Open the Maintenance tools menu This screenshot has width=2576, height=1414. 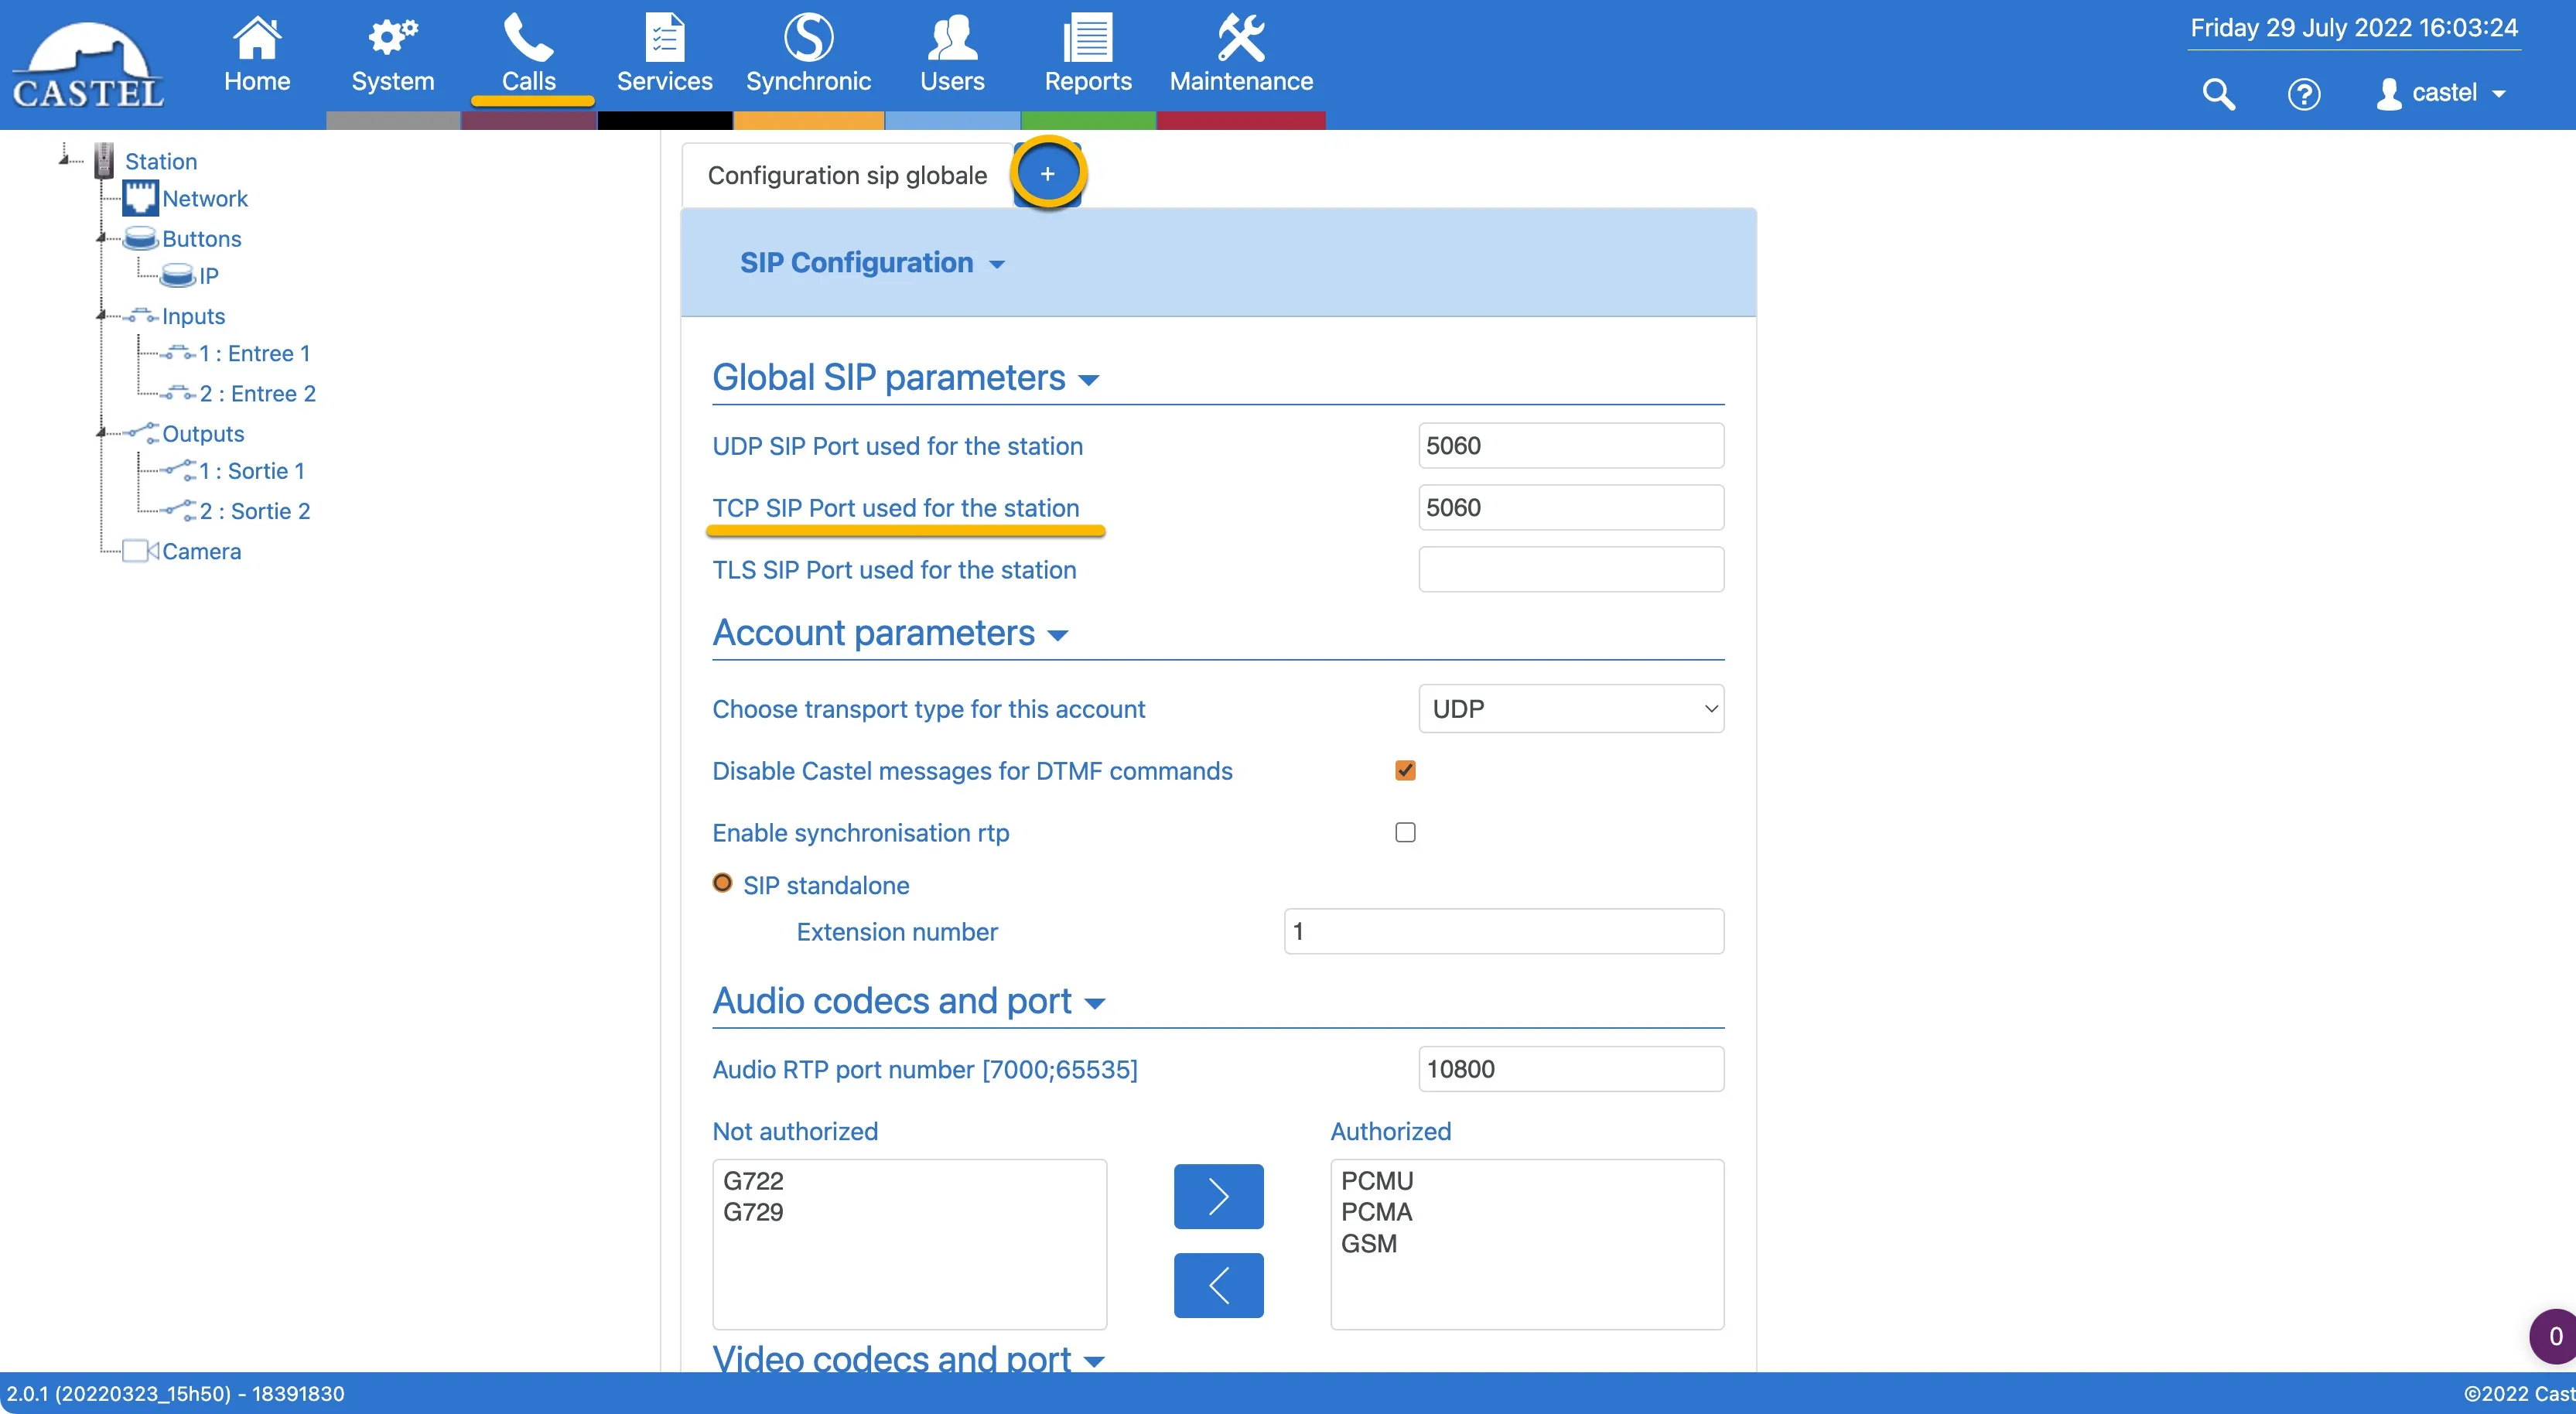coord(1241,55)
